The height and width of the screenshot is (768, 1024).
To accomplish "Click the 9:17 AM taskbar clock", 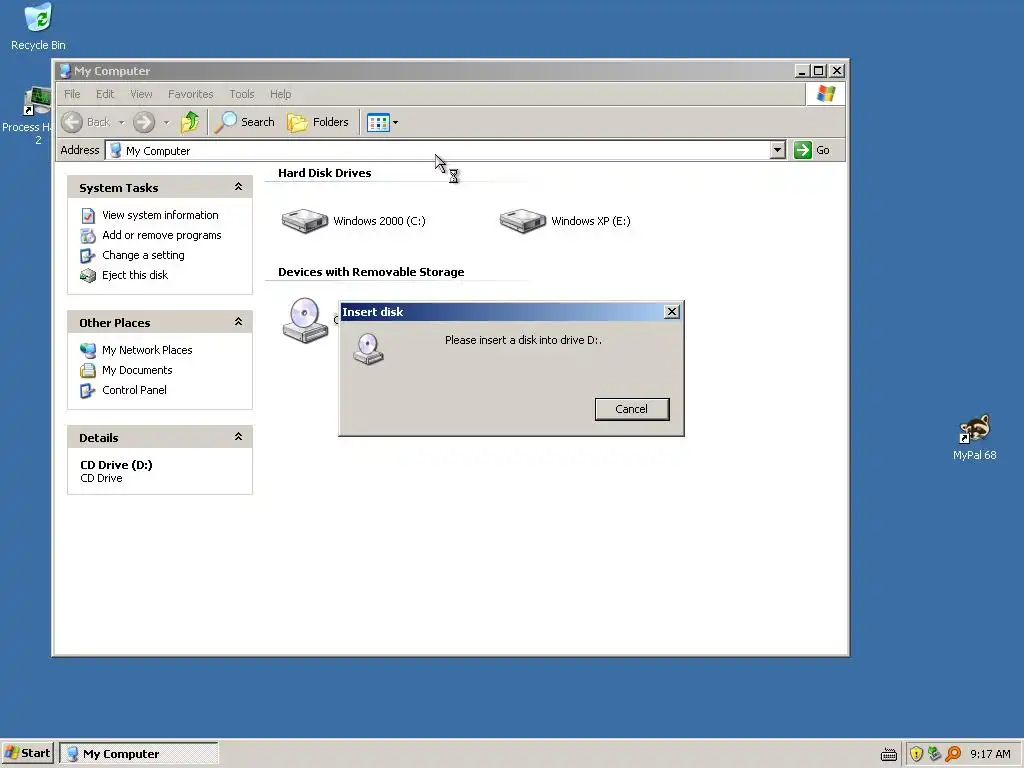I will coord(990,754).
